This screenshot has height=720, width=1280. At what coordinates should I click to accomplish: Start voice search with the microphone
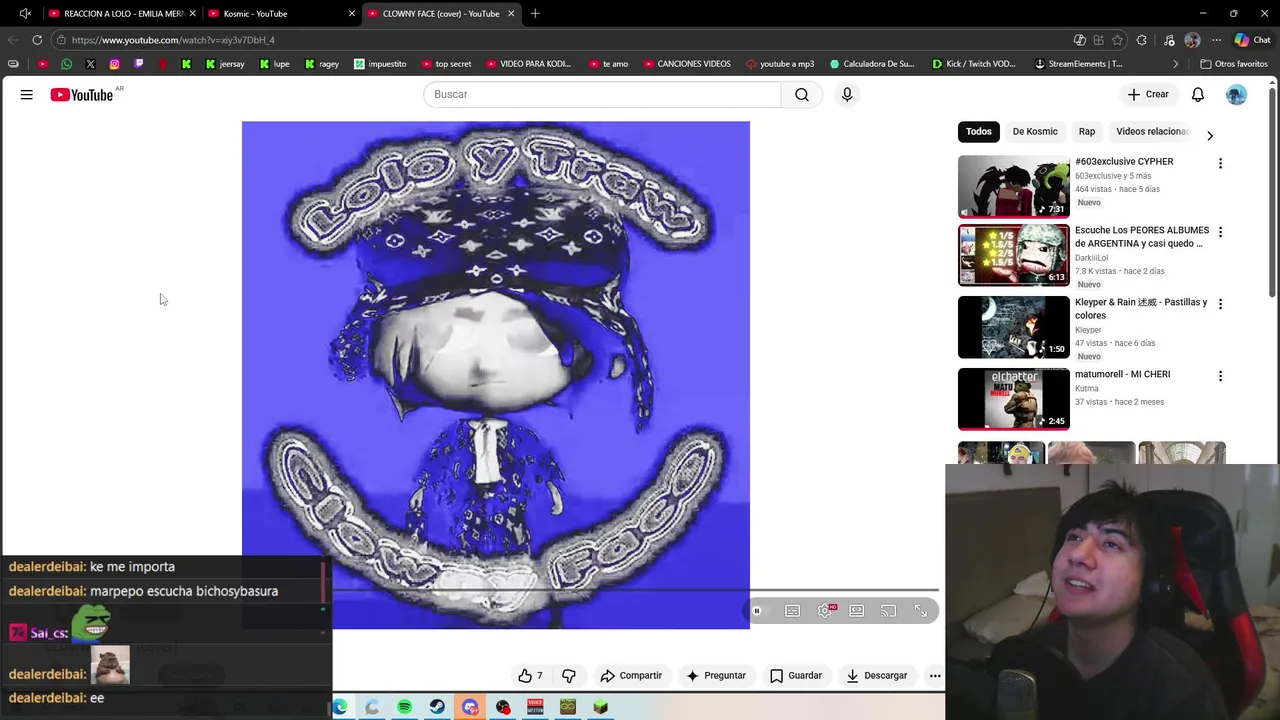(x=847, y=94)
